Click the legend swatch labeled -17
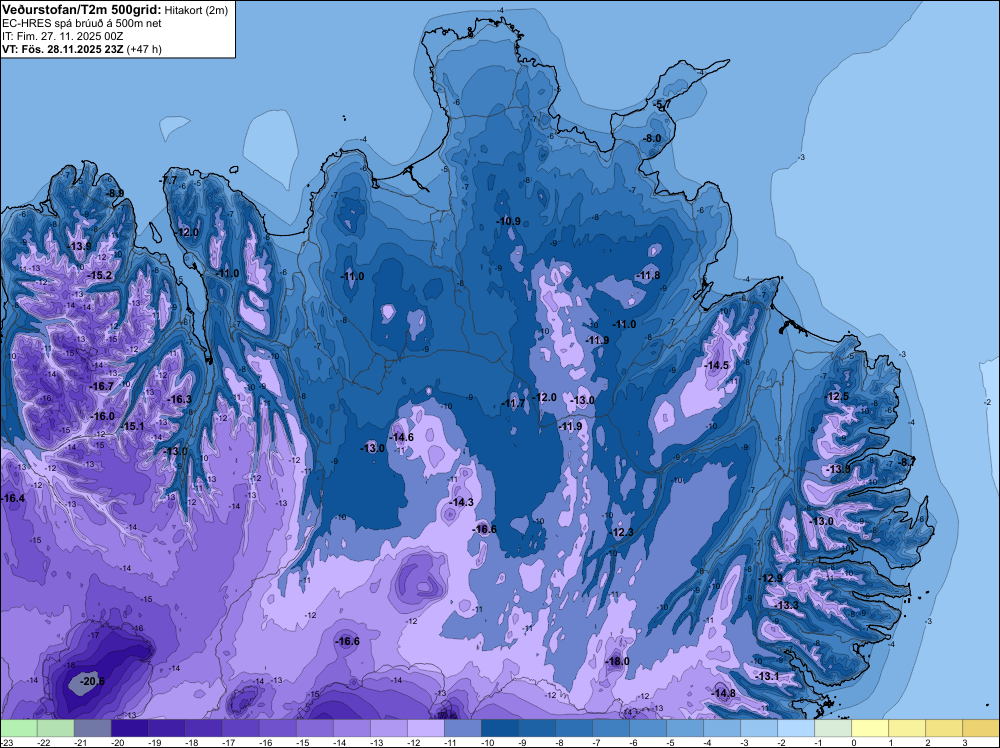Image resolution: width=1000 pixels, height=748 pixels. point(240,728)
